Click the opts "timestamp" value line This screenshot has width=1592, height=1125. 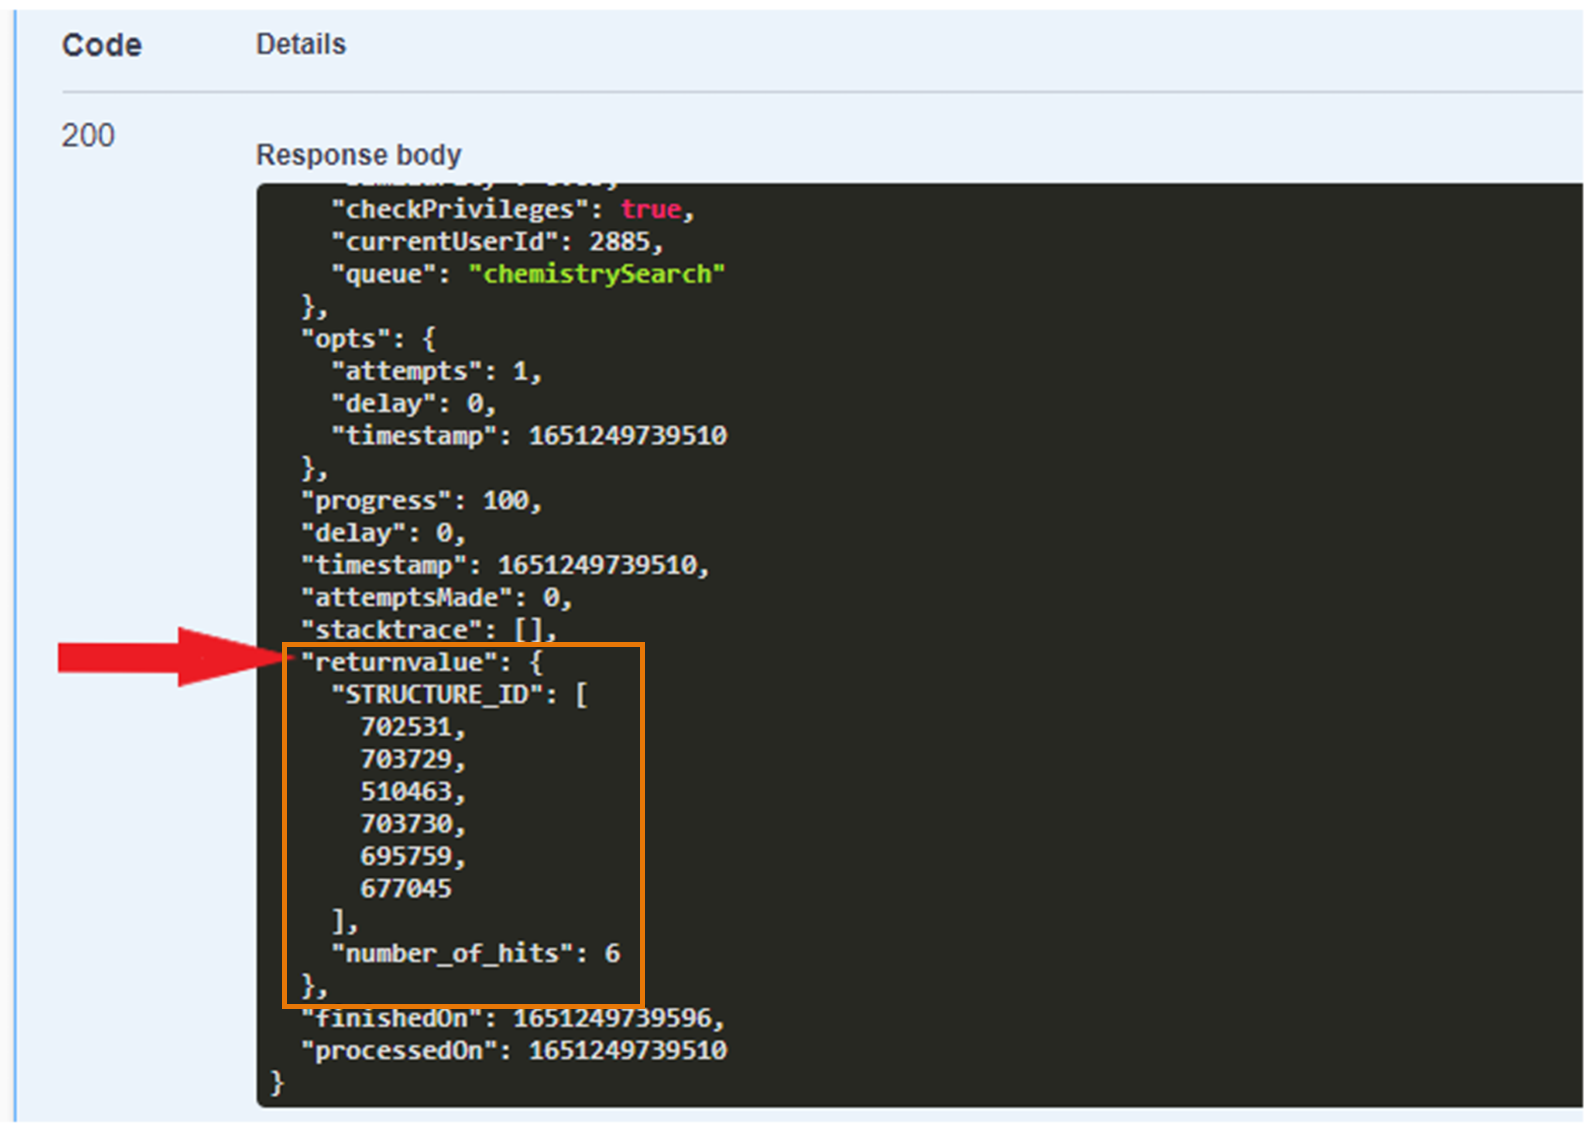pyautogui.click(x=529, y=435)
